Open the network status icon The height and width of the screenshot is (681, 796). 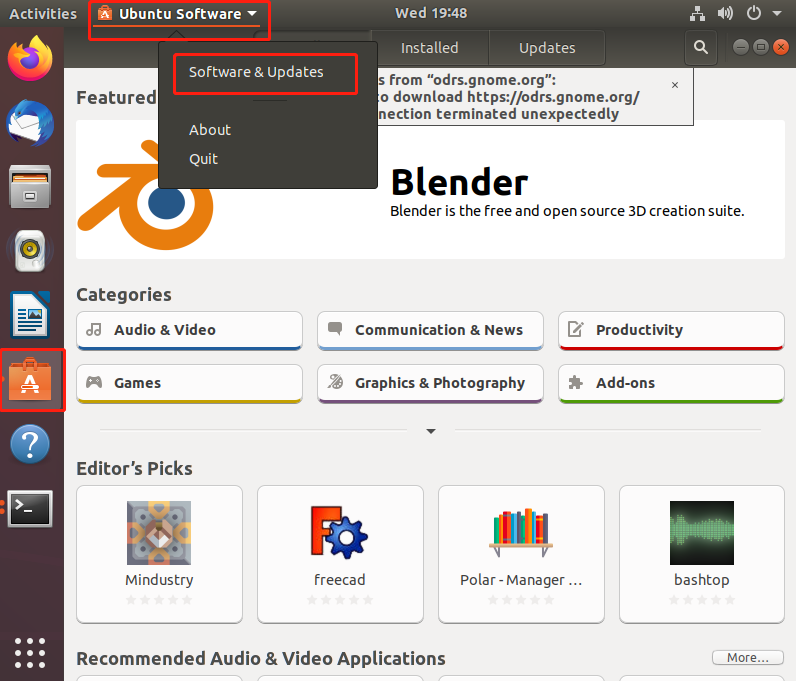coord(698,13)
